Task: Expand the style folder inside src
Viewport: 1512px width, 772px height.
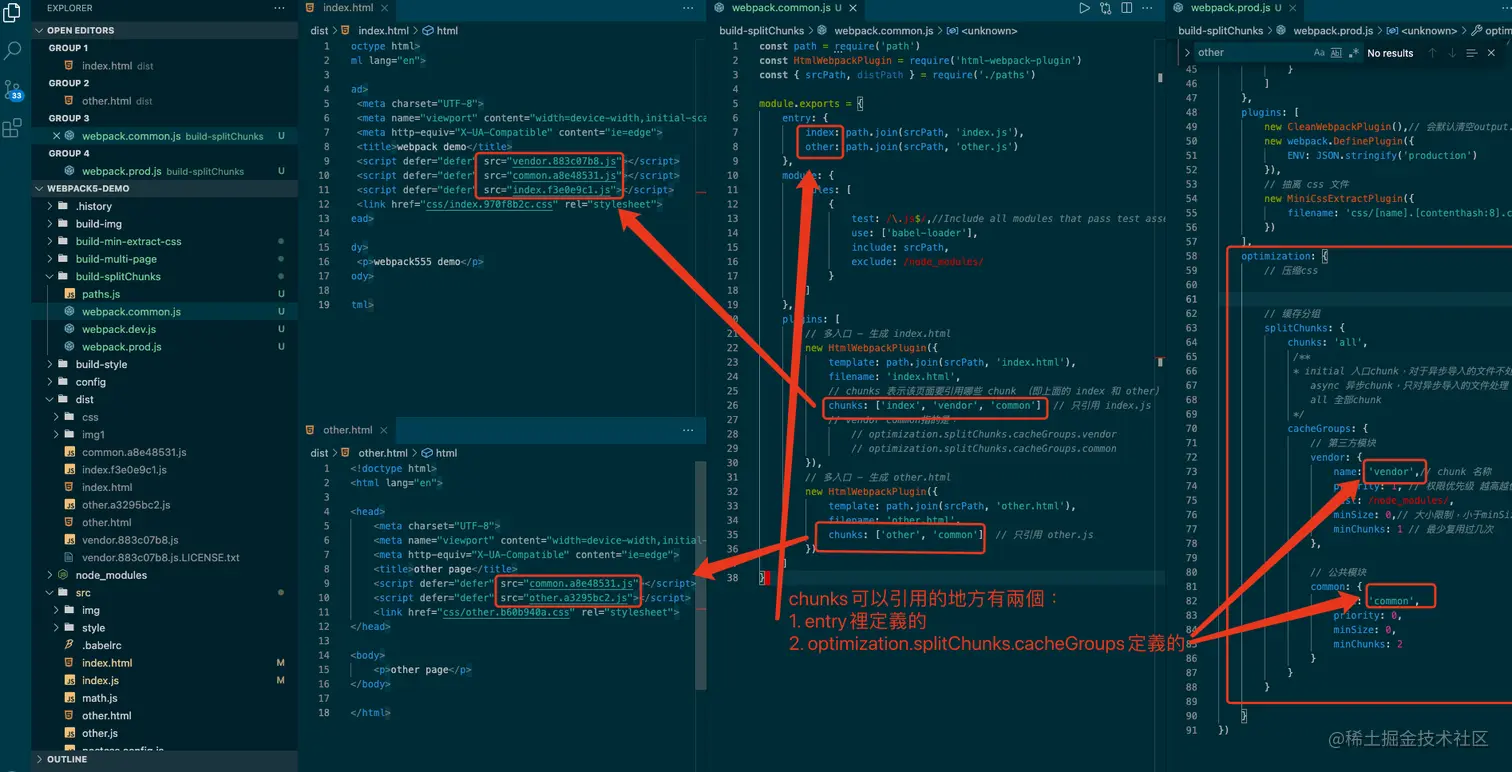Action: click(x=165, y=628)
